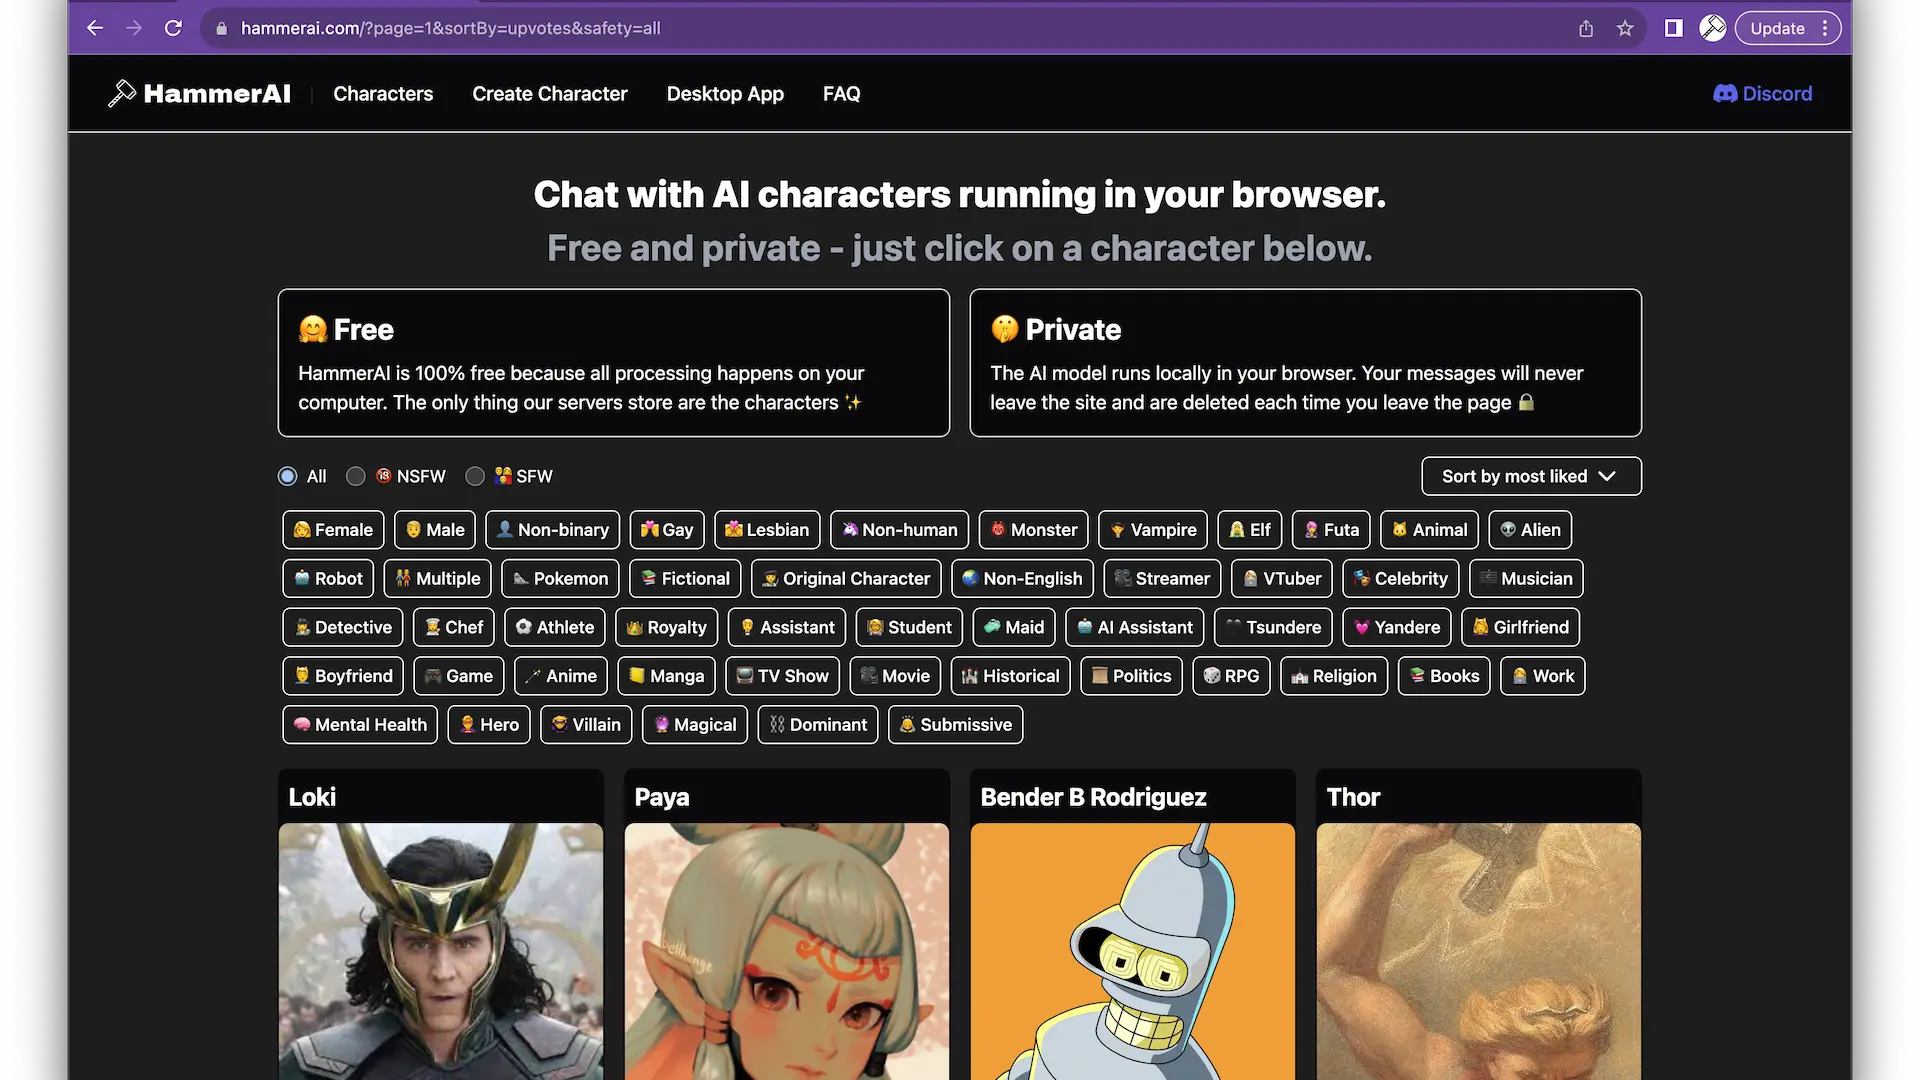This screenshot has width=1920, height=1080.
Task: Open the Characters nav item
Action: pyautogui.click(x=383, y=93)
